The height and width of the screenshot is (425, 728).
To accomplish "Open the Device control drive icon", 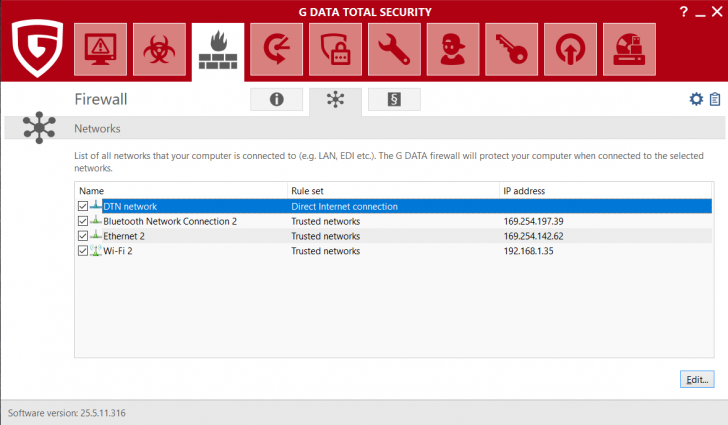I will [x=629, y=49].
